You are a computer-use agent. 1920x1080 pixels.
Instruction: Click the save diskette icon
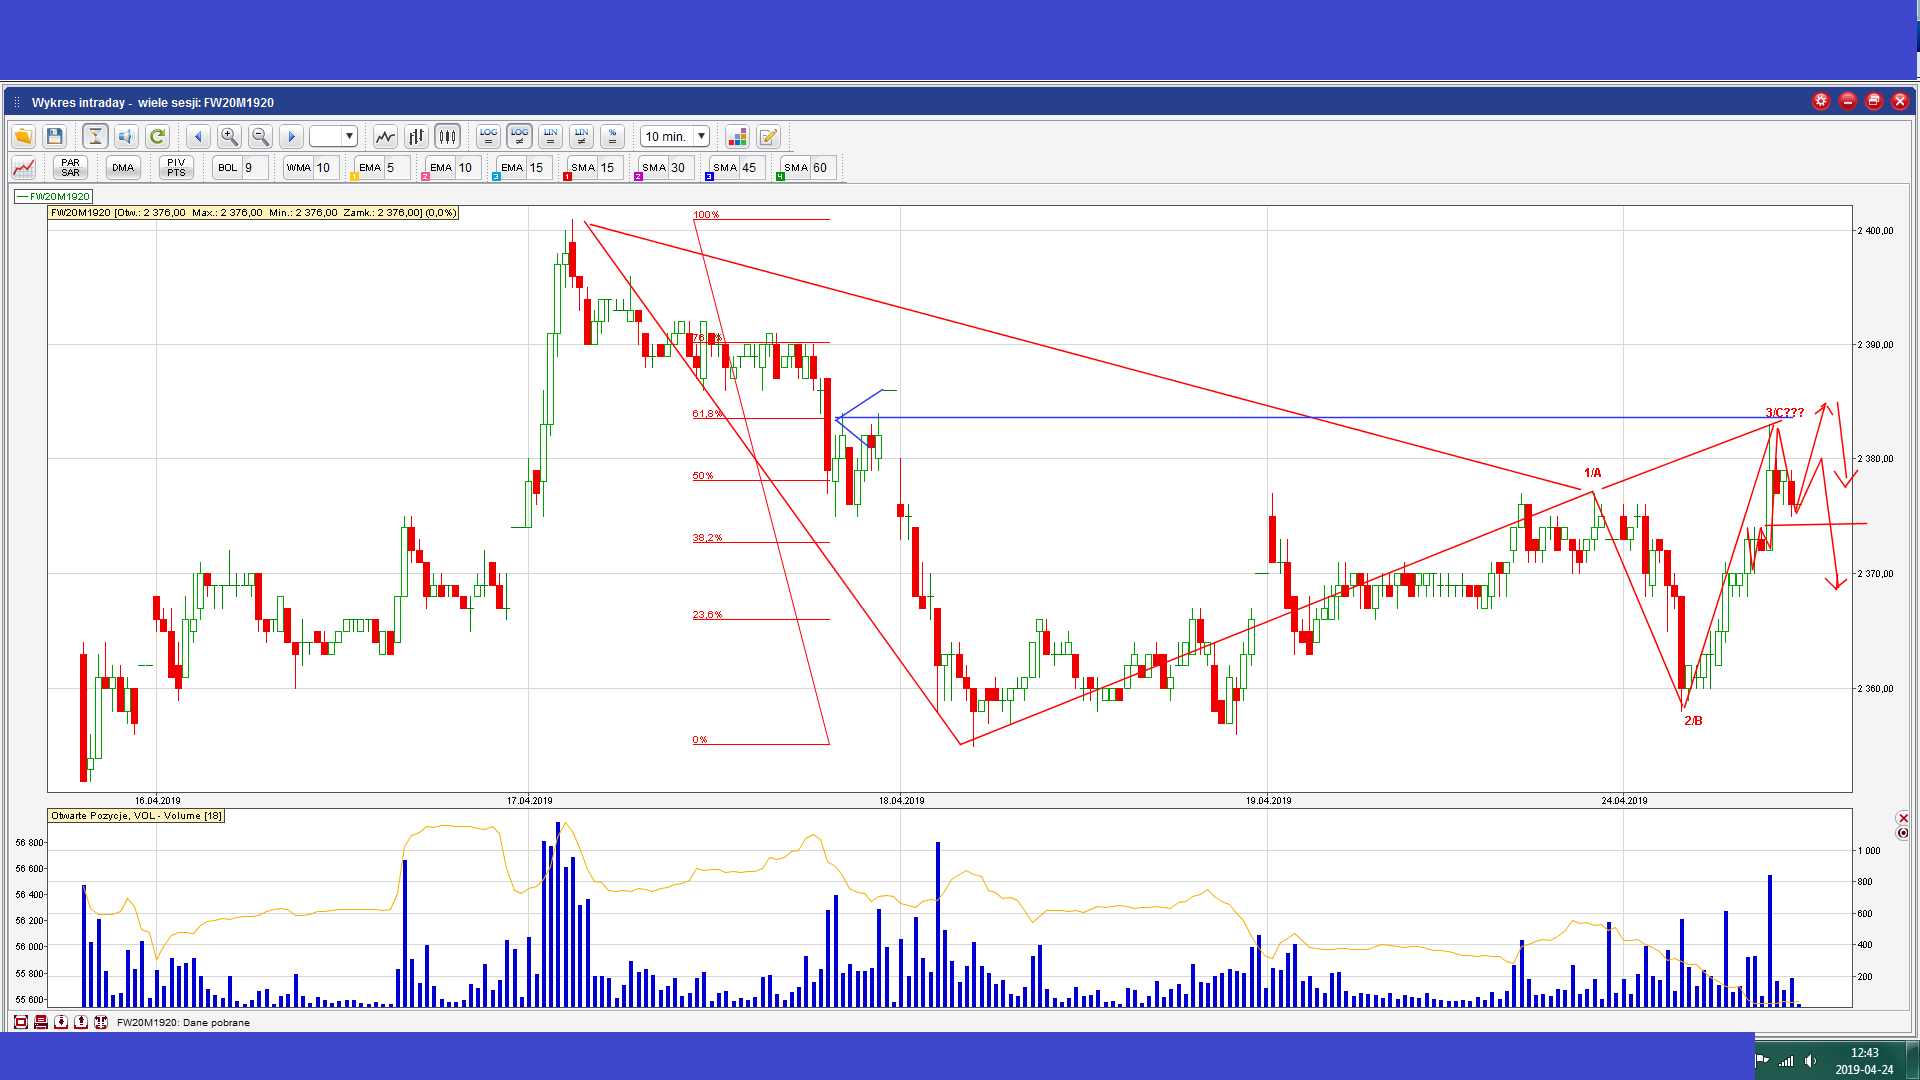click(55, 137)
